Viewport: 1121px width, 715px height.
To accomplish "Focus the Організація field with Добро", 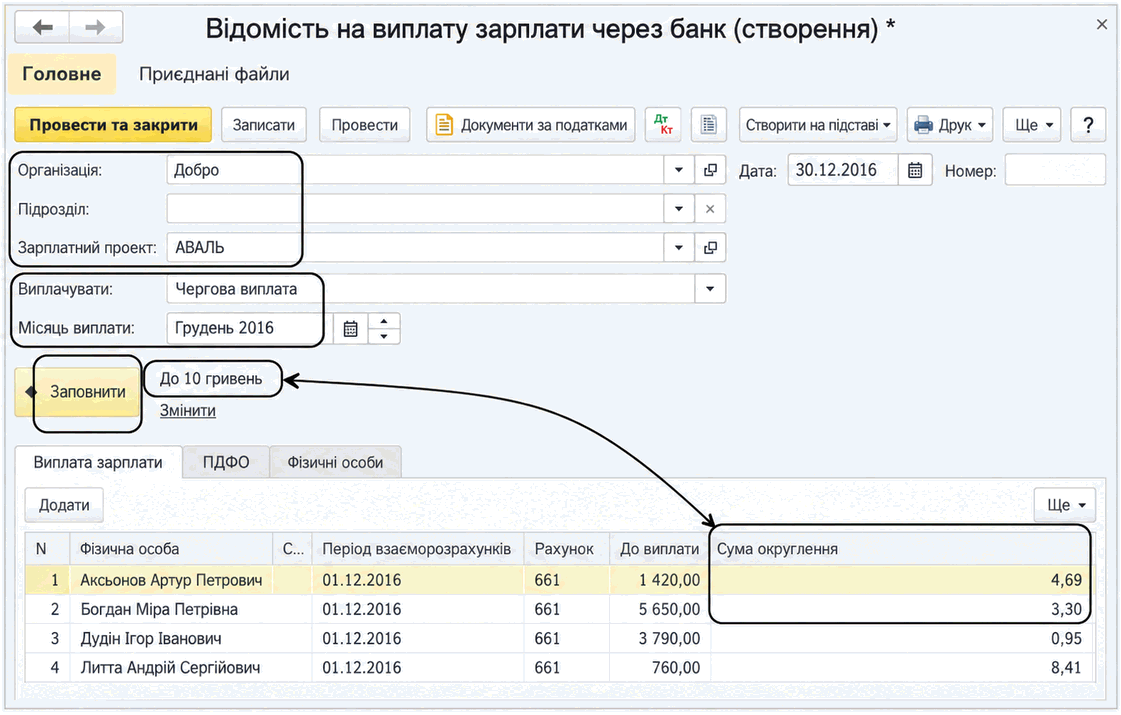I will tap(415, 170).
